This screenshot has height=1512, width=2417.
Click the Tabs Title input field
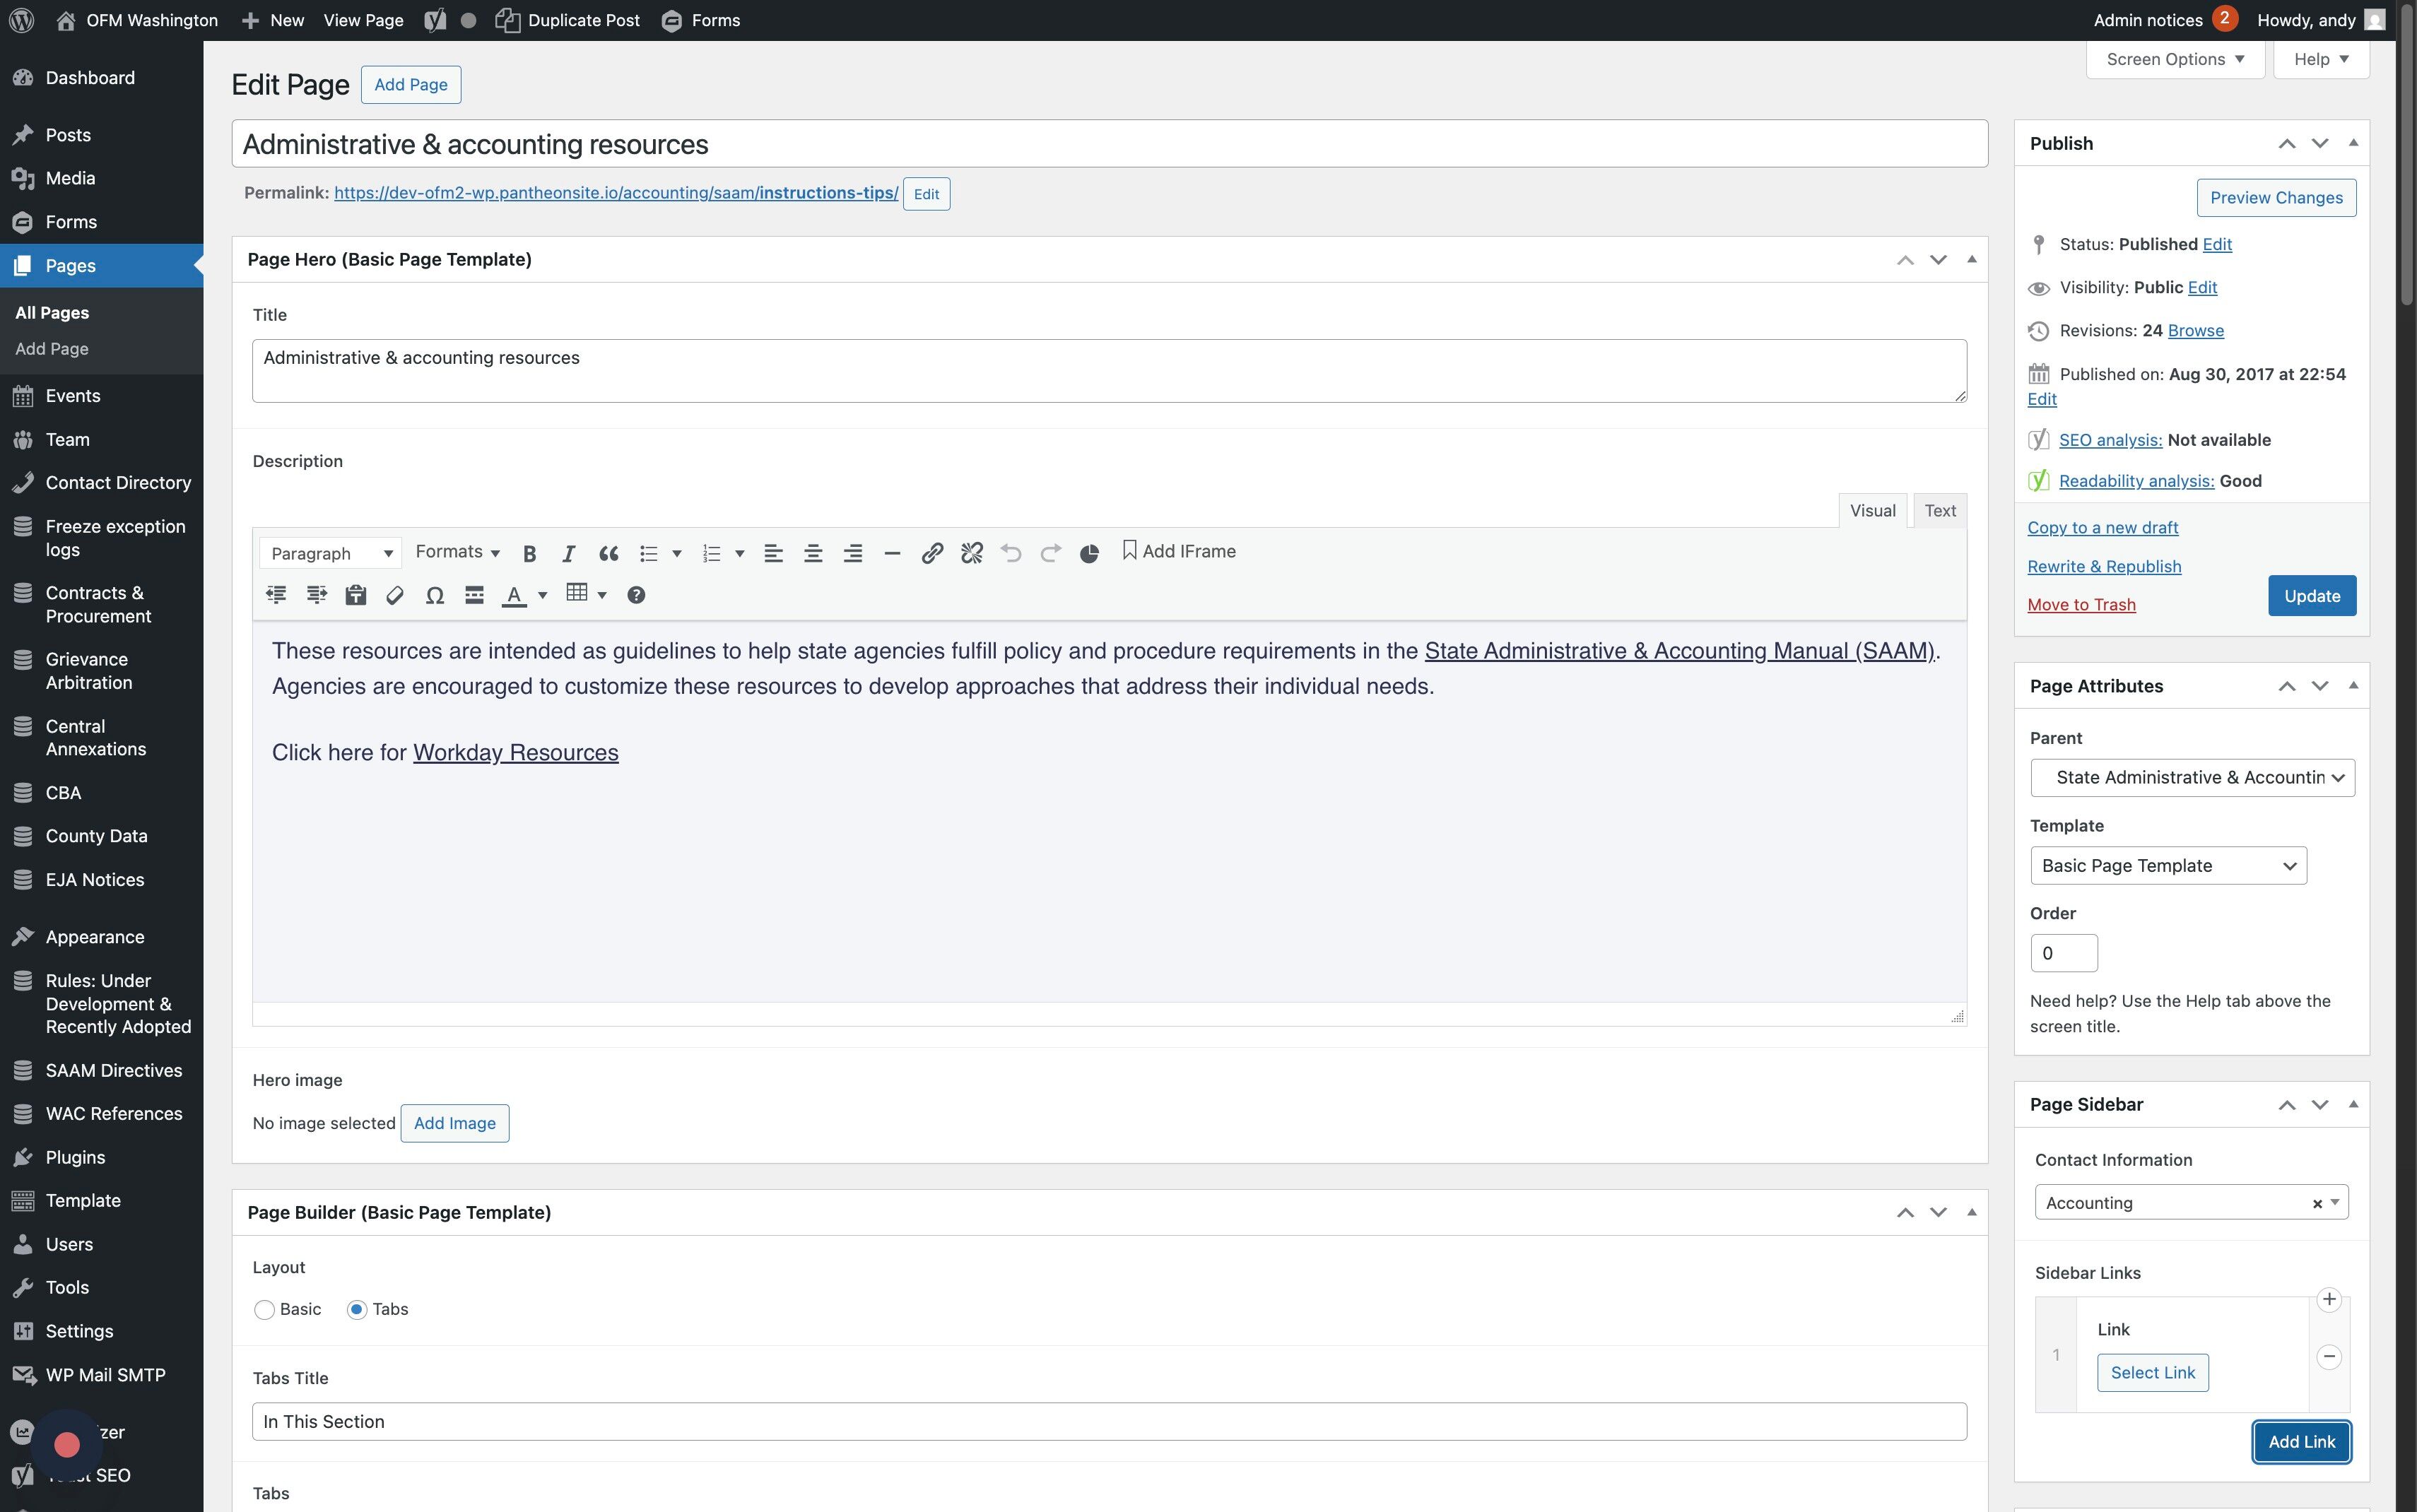click(x=1109, y=1422)
